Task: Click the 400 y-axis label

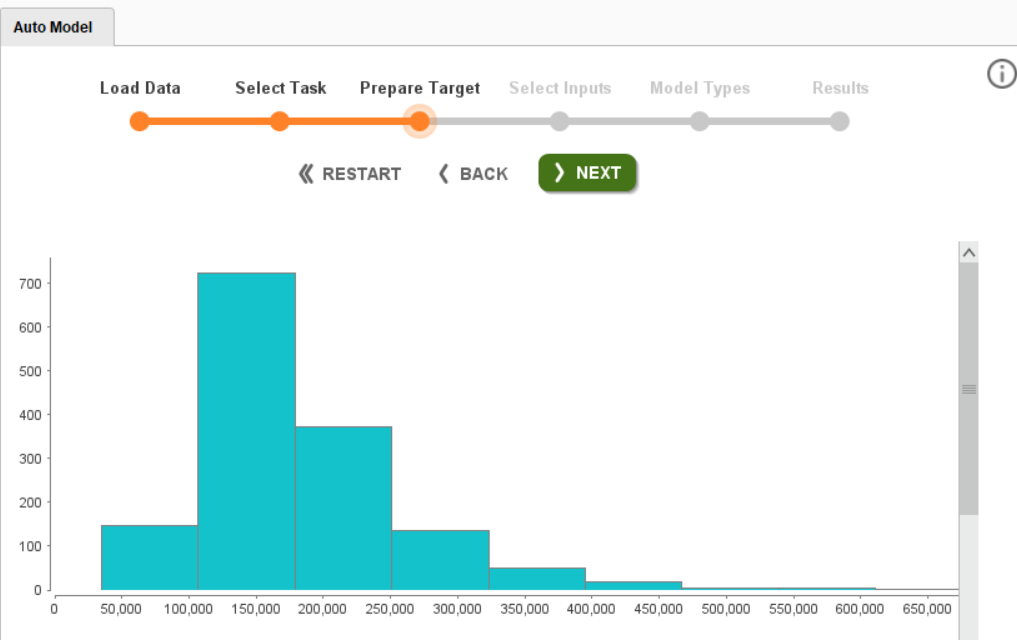Action: pos(30,415)
